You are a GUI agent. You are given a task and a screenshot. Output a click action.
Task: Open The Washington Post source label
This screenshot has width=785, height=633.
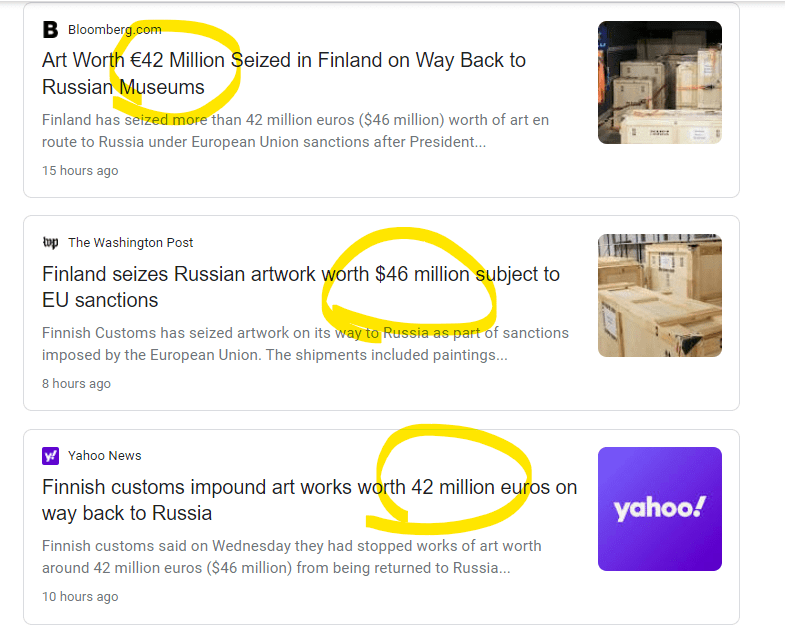pyautogui.click(x=130, y=243)
